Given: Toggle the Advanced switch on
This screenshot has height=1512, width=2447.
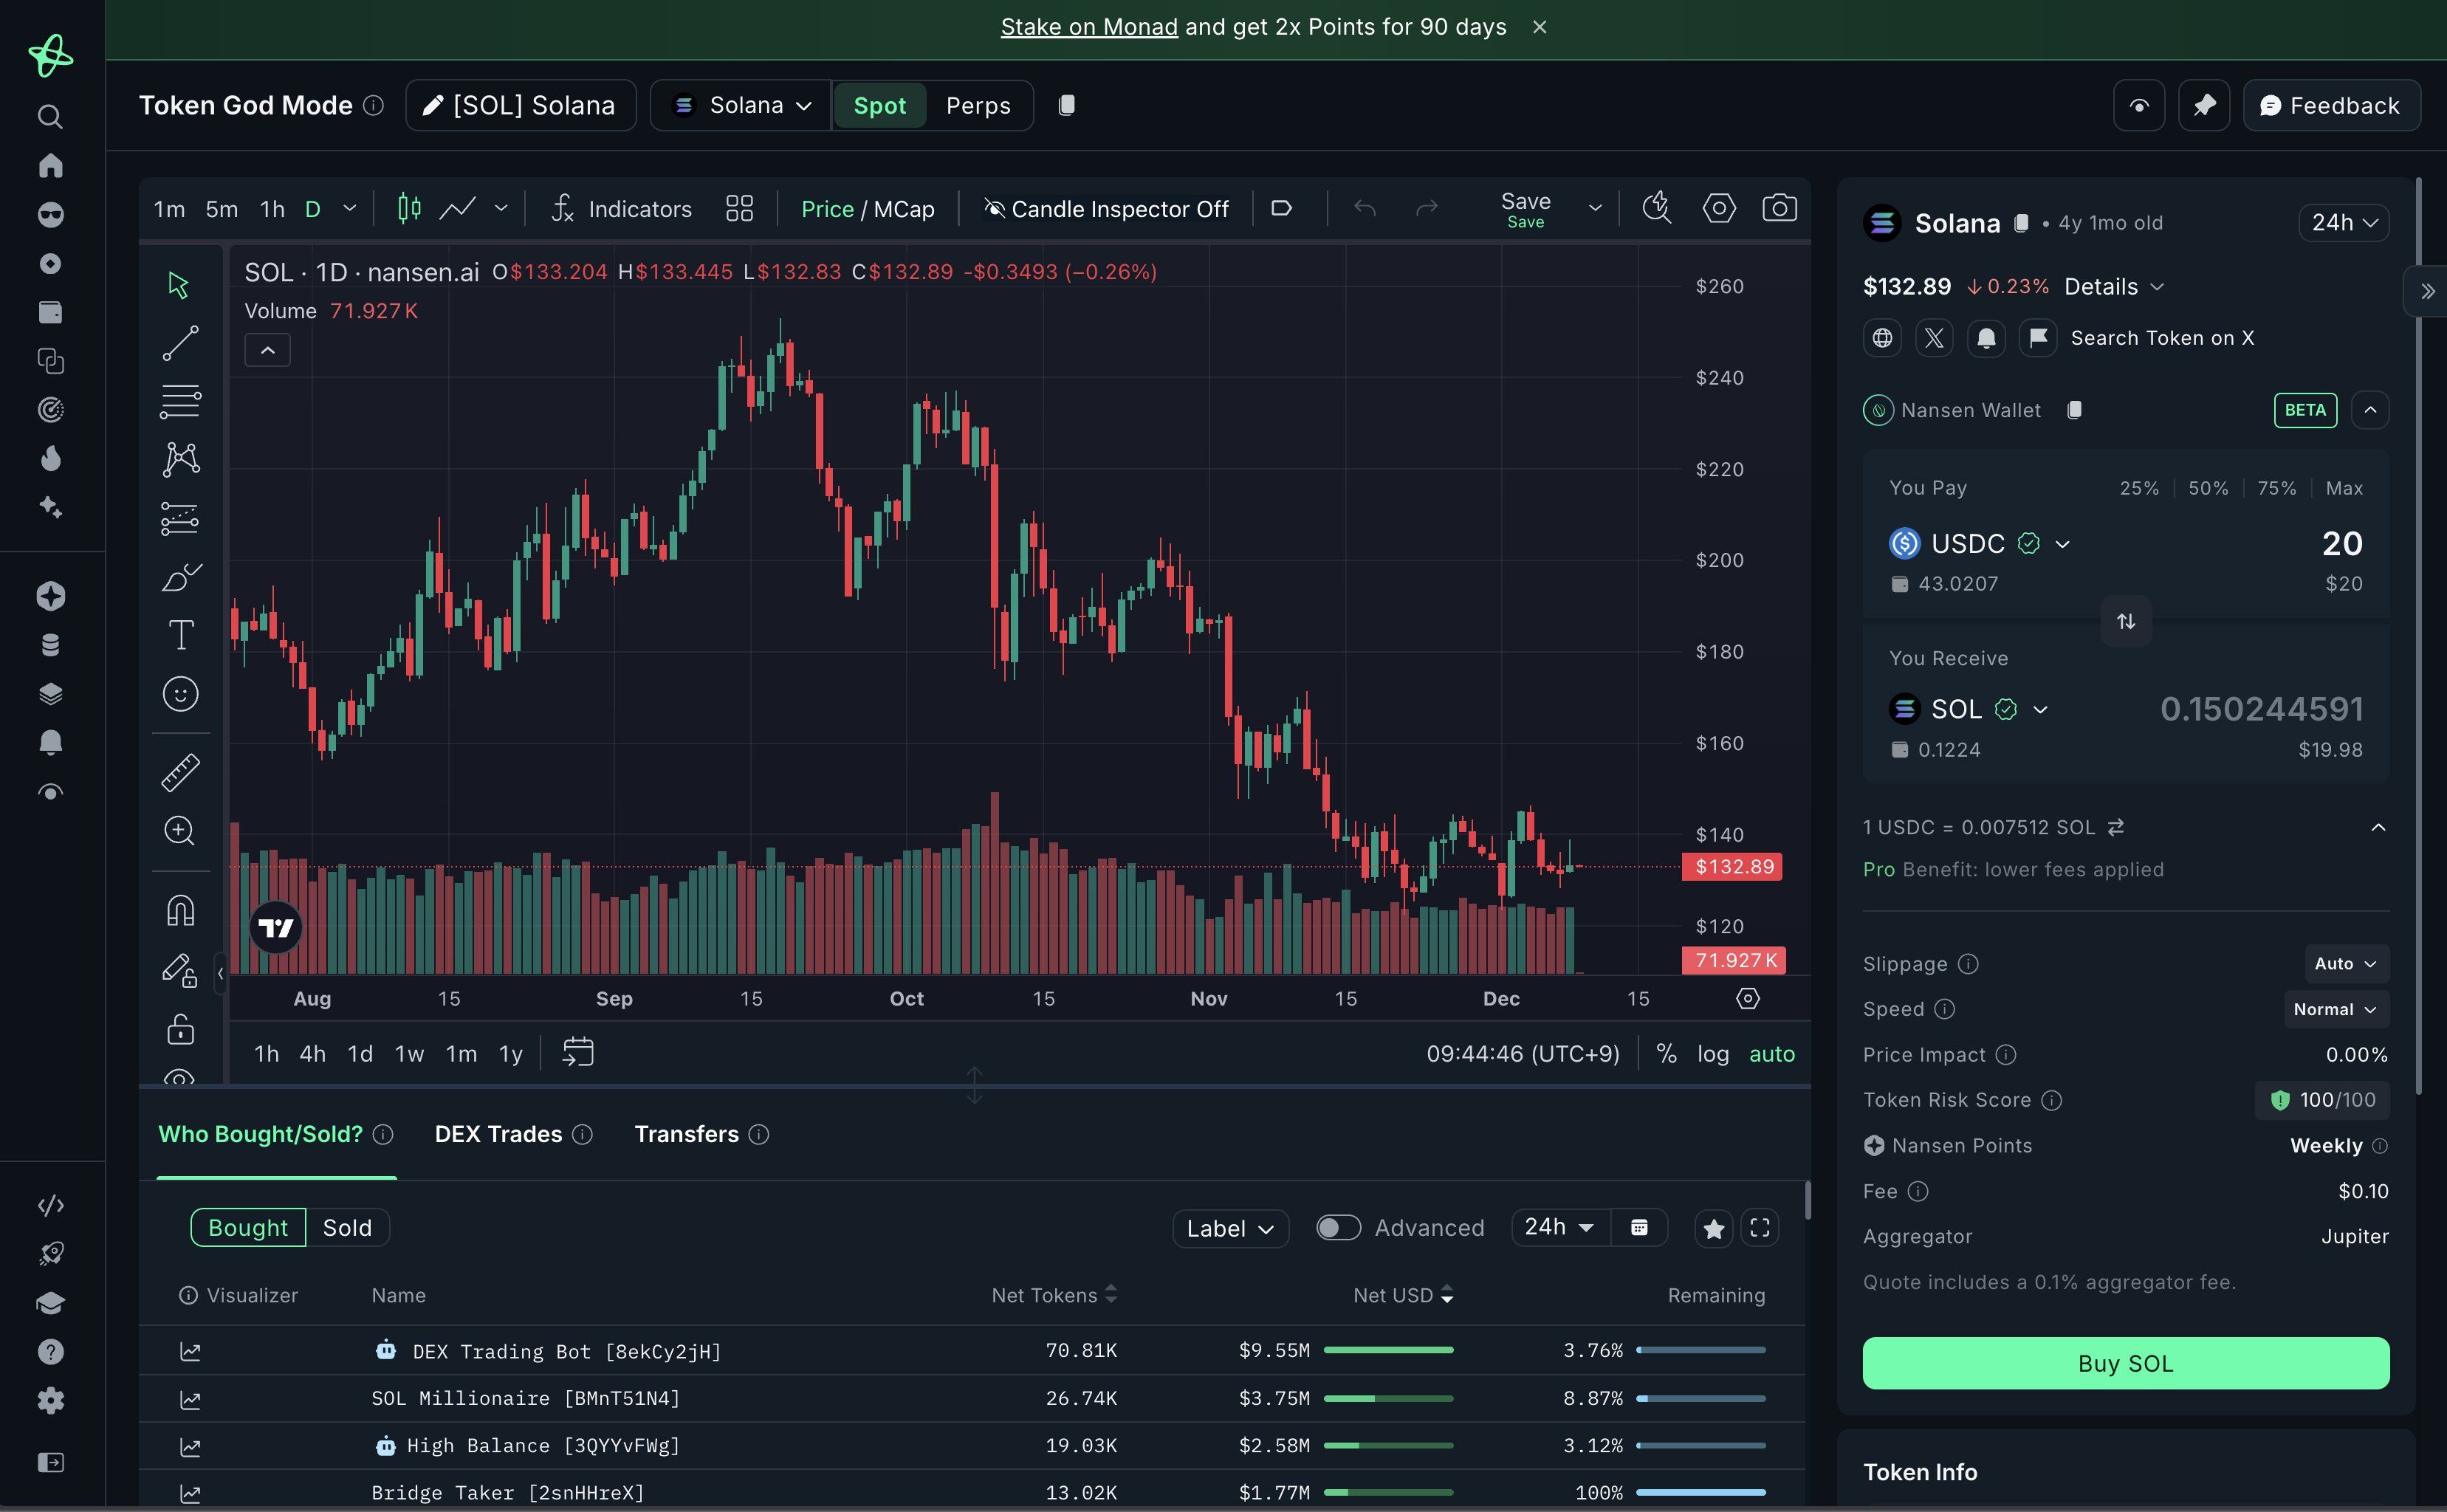Looking at the screenshot, I should (1338, 1228).
